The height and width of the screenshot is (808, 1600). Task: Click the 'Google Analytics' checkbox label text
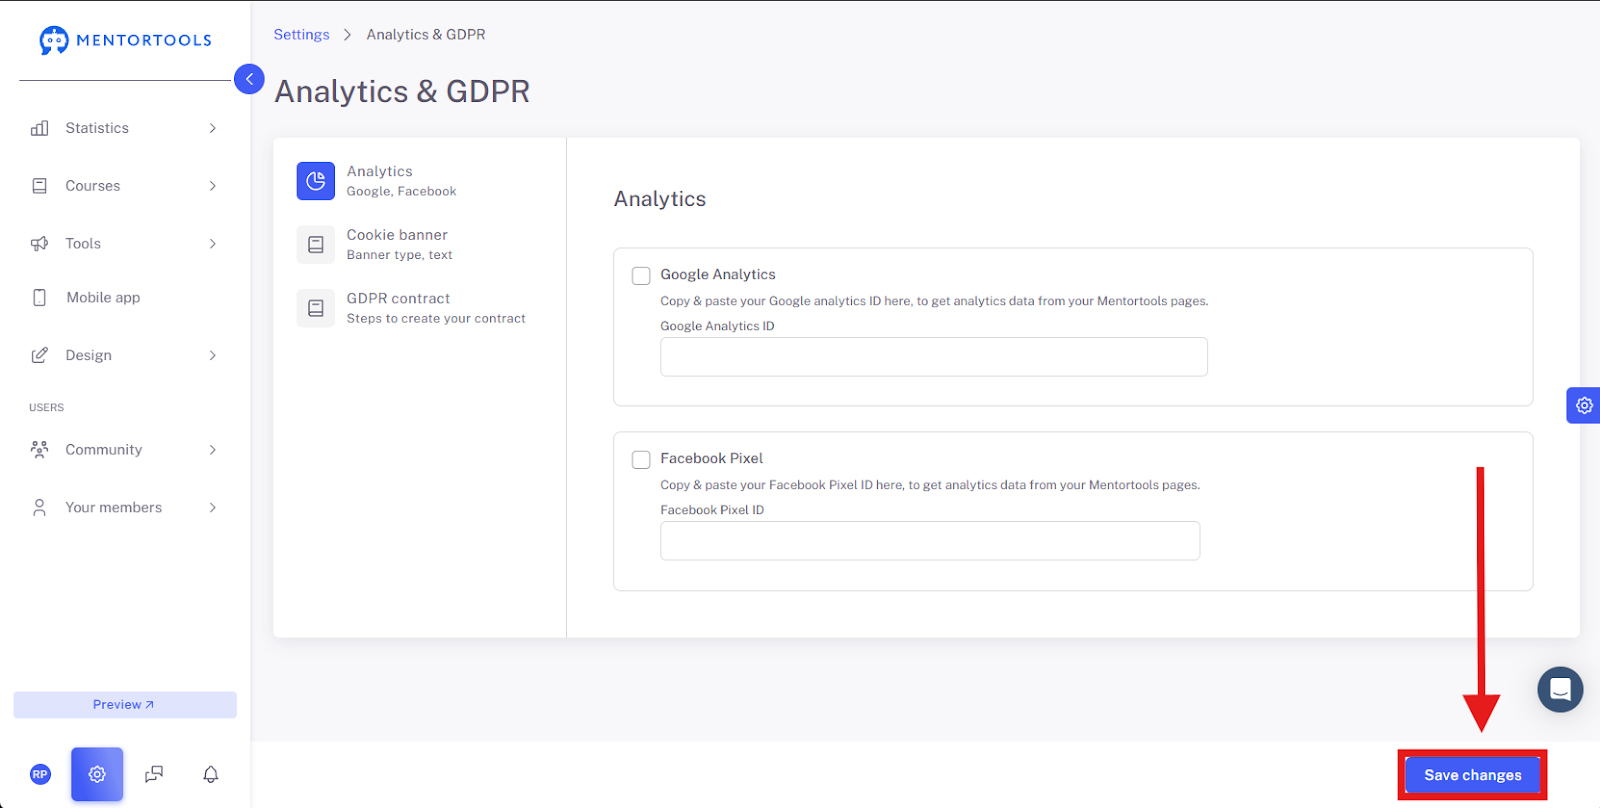tap(718, 274)
